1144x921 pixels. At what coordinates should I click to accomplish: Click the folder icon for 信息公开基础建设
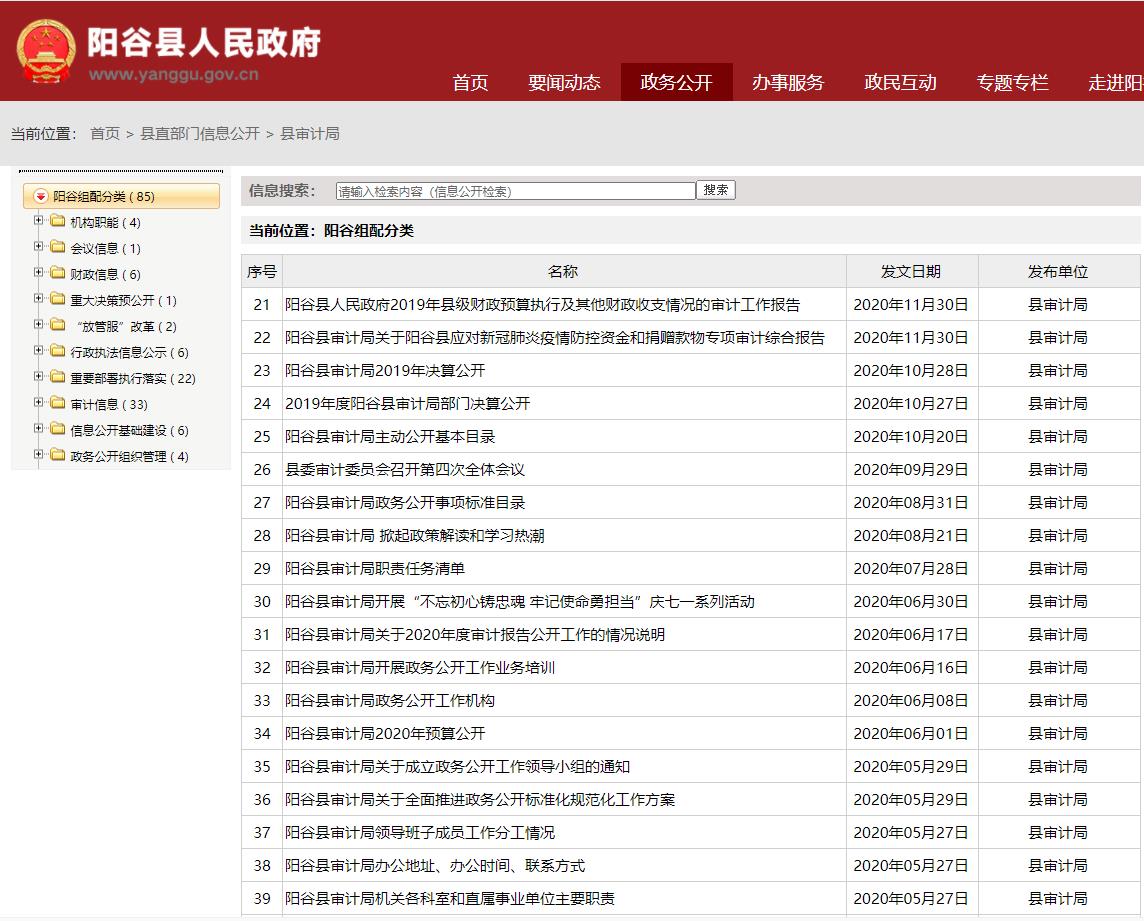pos(58,429)
